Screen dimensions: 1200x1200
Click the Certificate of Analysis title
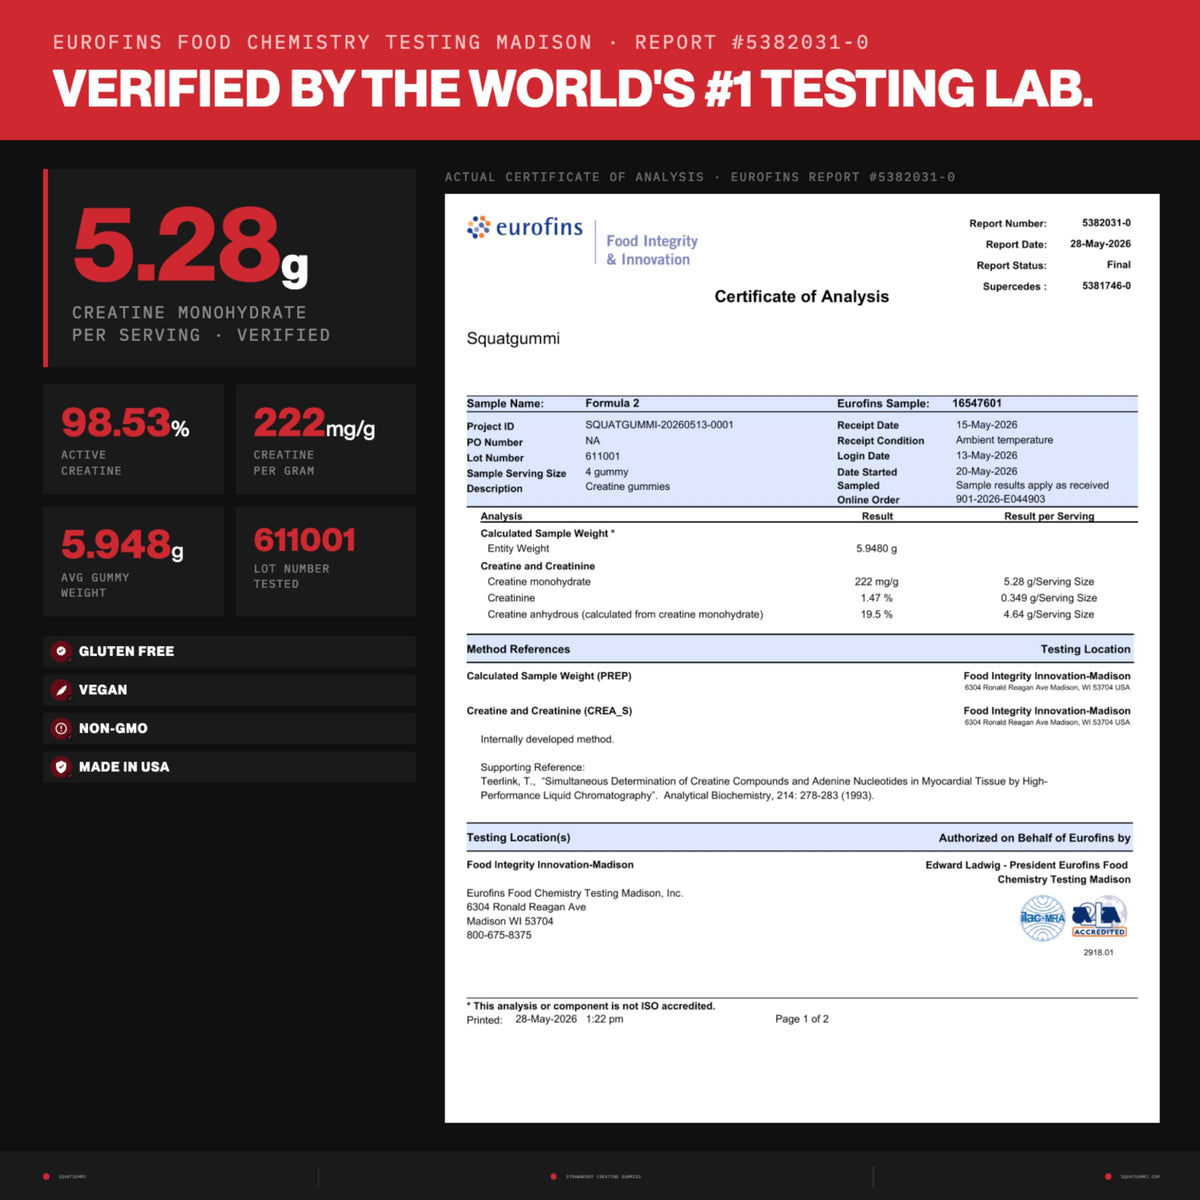[801, 297]
